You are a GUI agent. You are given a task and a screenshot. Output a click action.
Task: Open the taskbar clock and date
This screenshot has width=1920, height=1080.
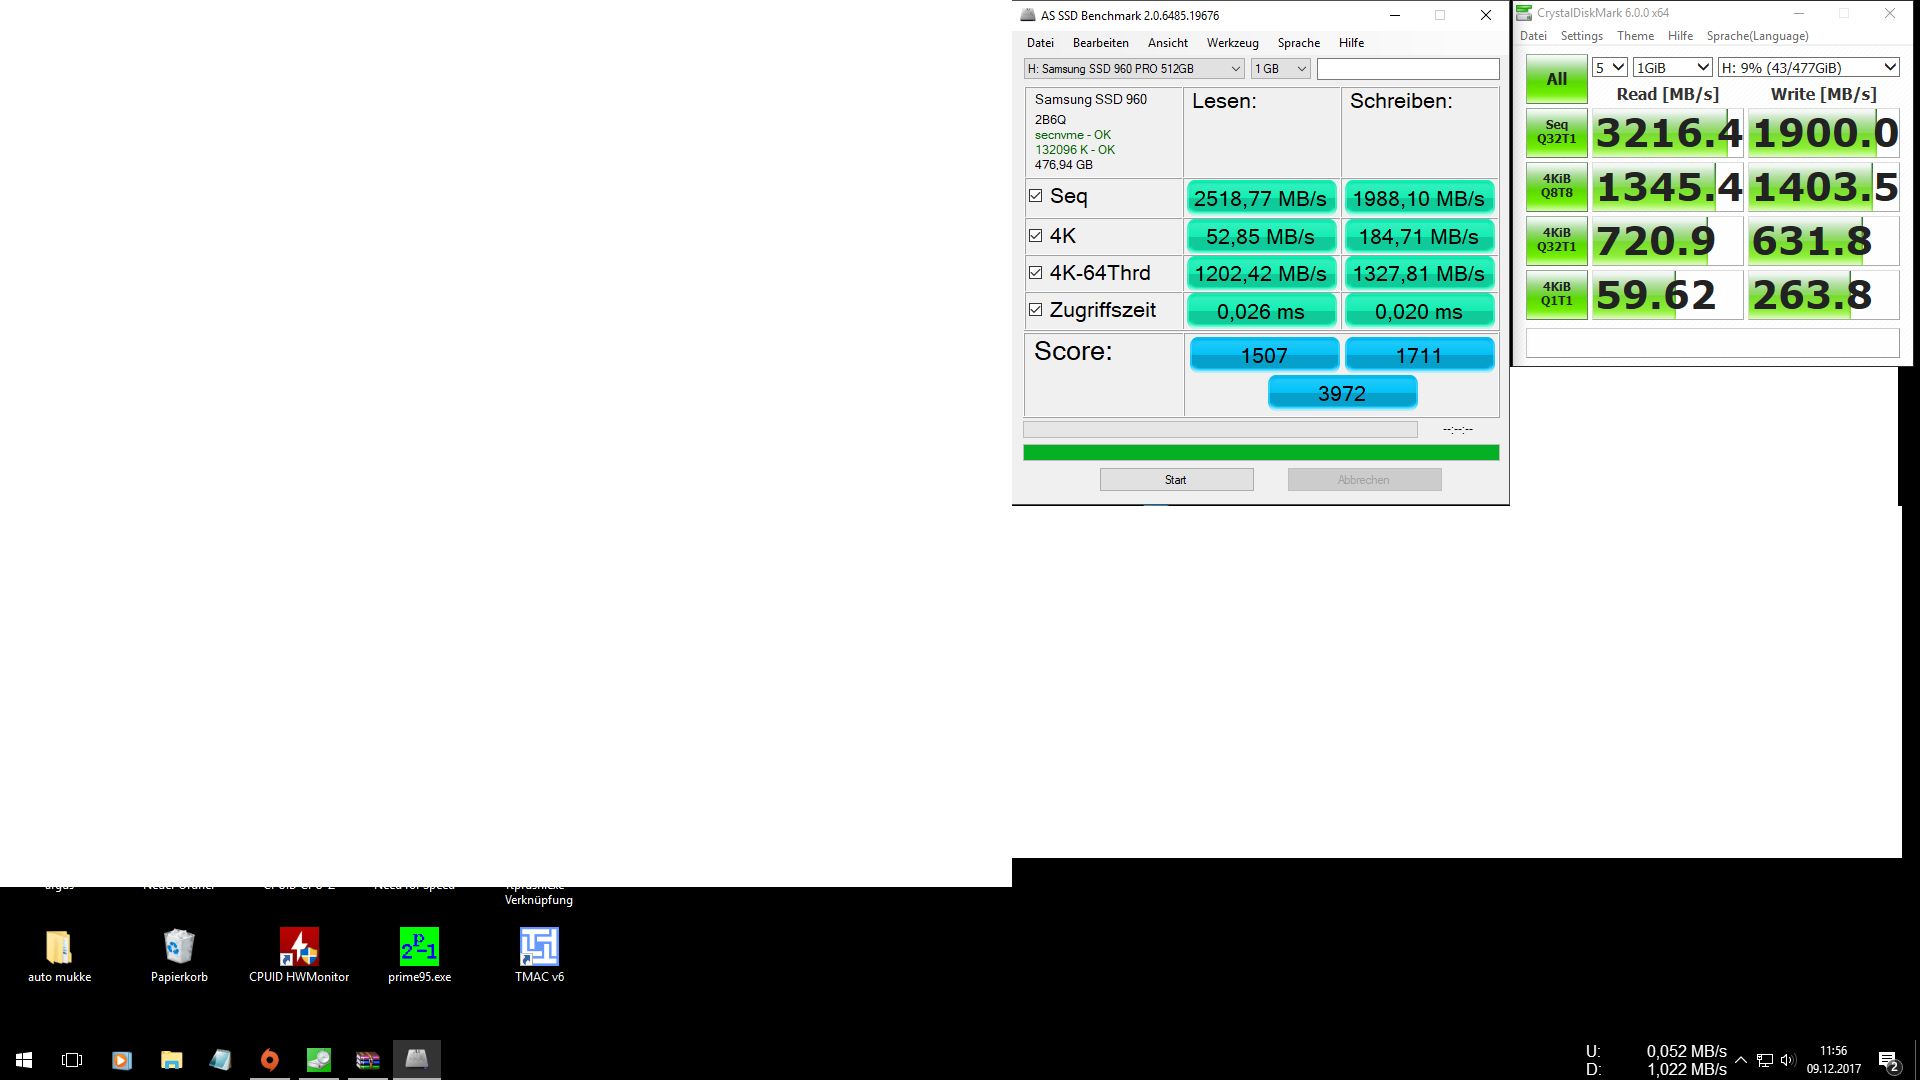pyautogui.click(x=1834, y=1060)
